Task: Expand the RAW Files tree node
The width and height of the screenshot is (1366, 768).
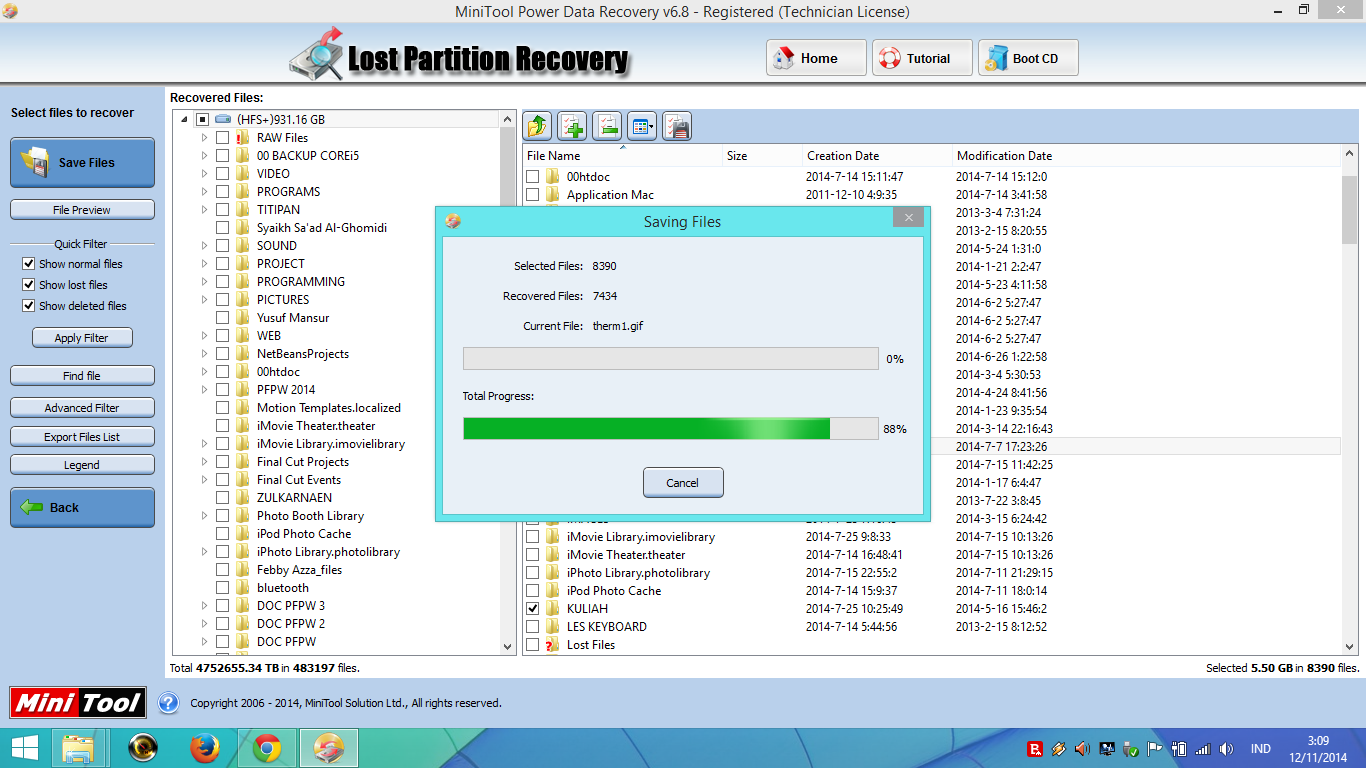Action: pos(204,138)
